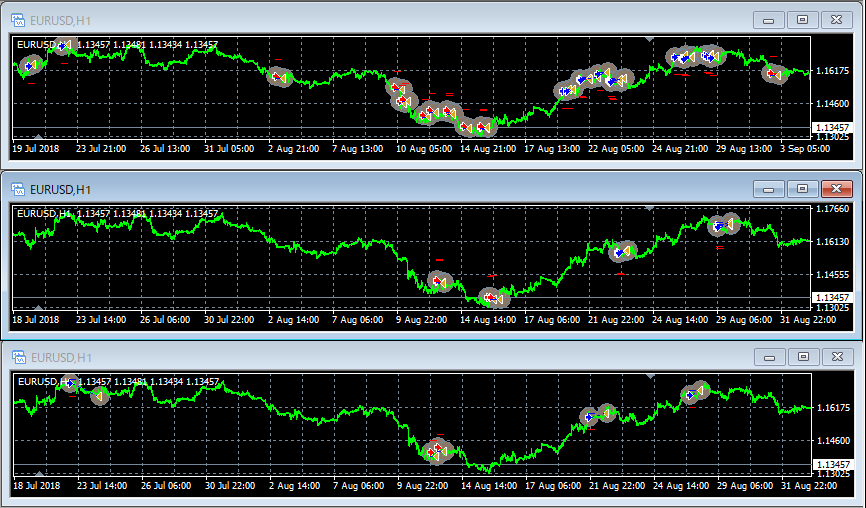The height and width of the screenshot is (508, 866).
Task: Close the top EURUSD,H1 chart window
Action: coord(837,20)
